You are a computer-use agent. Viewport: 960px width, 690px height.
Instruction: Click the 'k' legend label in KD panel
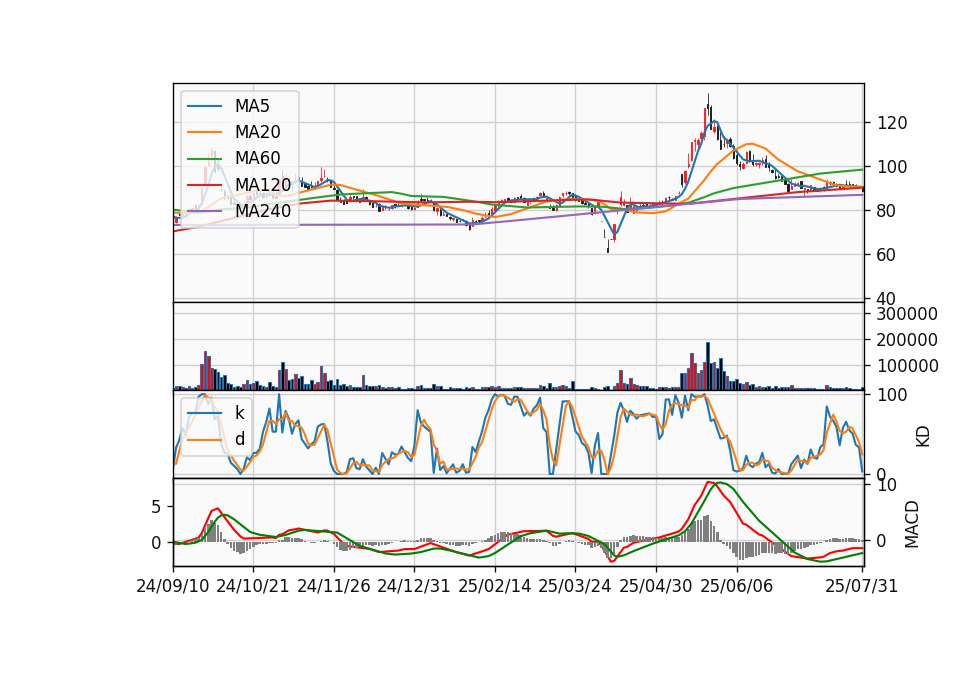[240, 413]
